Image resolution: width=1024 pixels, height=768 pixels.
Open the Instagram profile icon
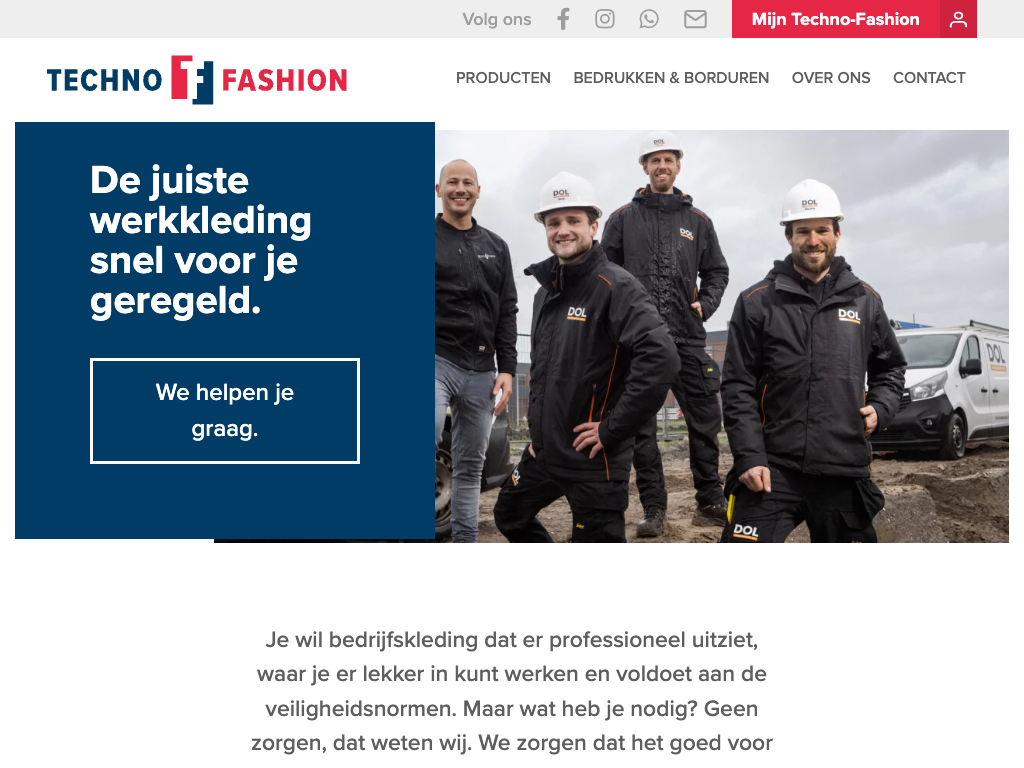click(605, 19)
